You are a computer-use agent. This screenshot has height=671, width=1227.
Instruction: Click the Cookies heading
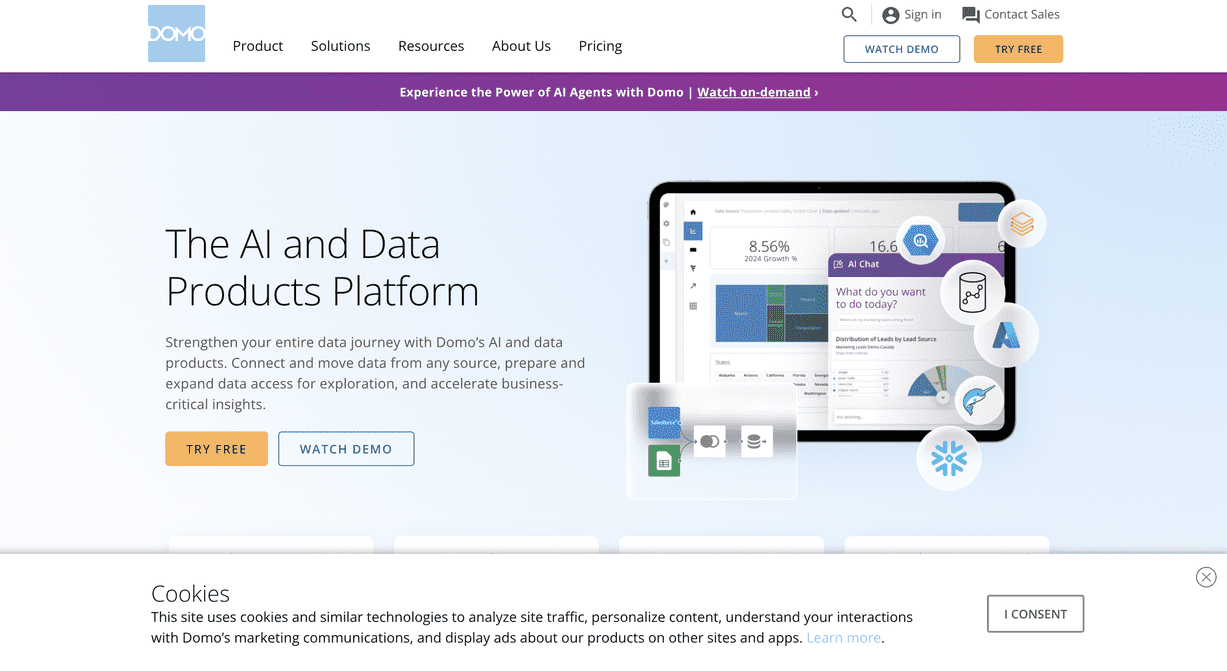pyautogui.click(x=191, y=593)
